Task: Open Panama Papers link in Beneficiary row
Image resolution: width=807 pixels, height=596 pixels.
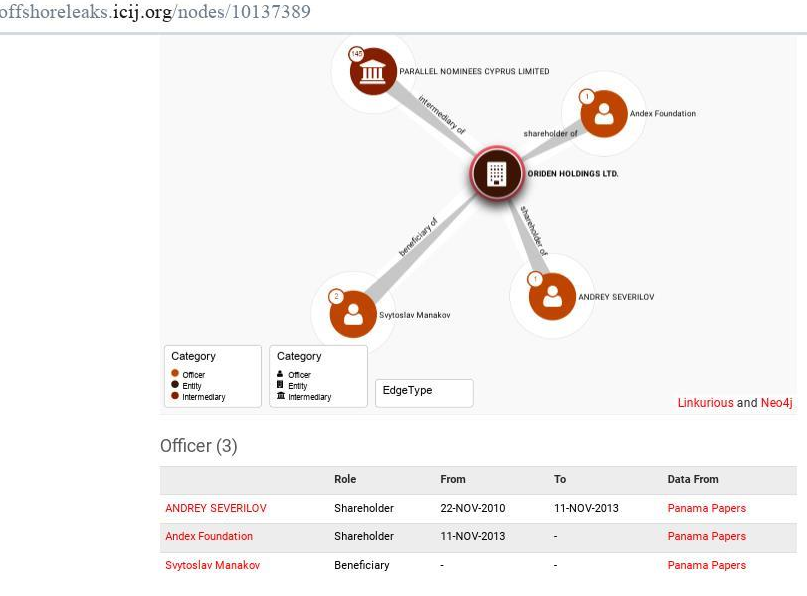Action: click(x=706, y=565)
